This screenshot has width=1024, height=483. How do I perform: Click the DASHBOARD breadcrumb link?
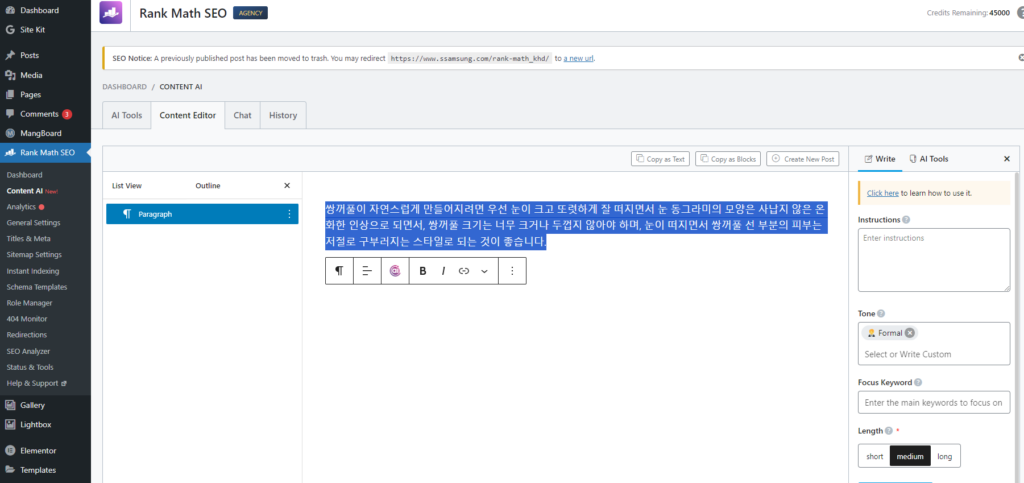tap(124, 87)
